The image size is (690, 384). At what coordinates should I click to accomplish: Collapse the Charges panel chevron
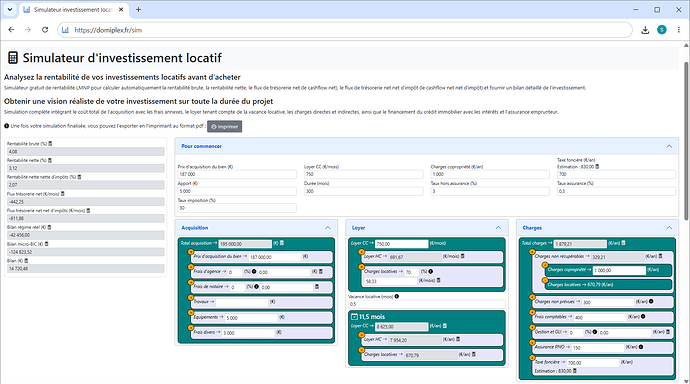point(669,228)
